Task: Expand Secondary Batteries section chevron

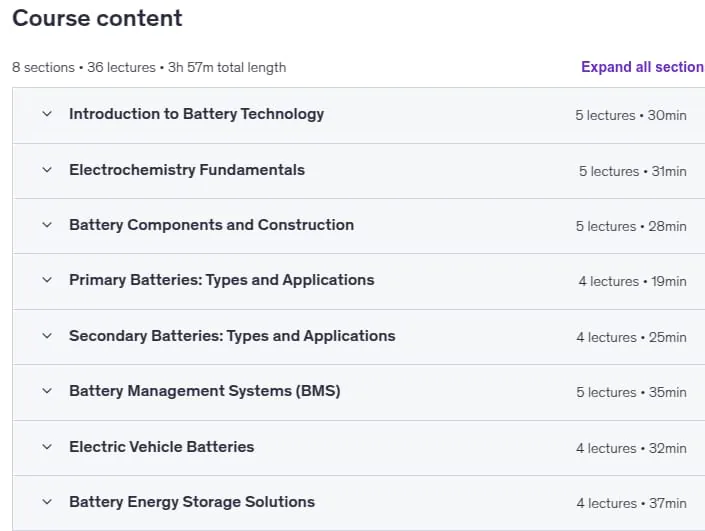Action: [47, 335]
